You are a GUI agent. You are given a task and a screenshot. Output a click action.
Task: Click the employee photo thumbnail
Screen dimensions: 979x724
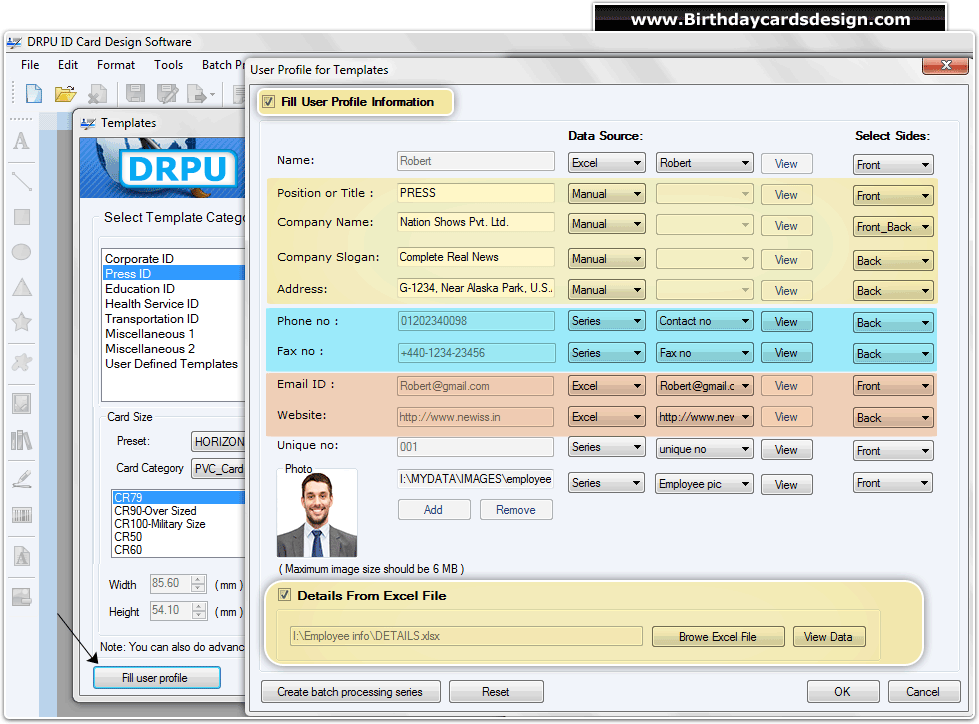pos(317,514)
